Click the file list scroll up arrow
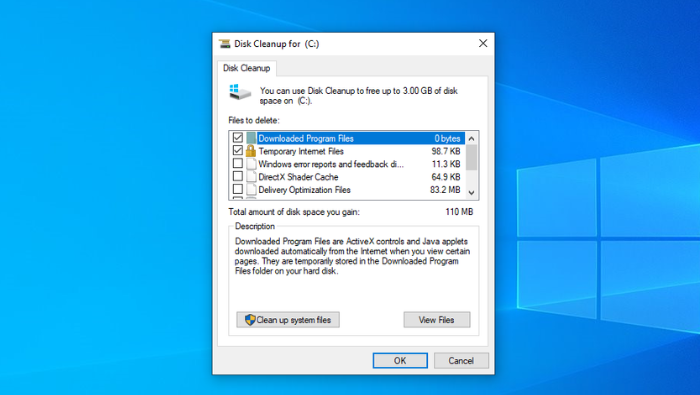700x395 pixels. [471, 138]
